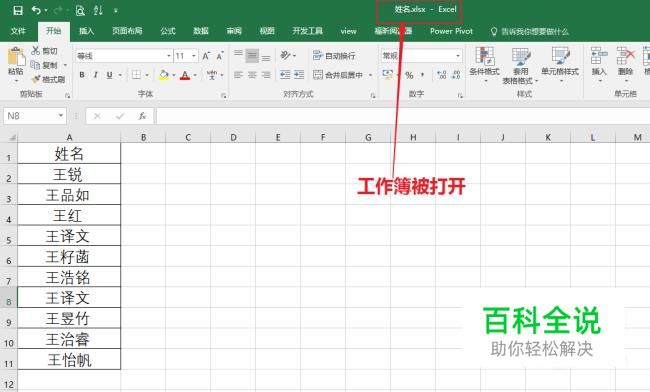
Task: Increase font size with larger A
Action: (x=206, y=56)
